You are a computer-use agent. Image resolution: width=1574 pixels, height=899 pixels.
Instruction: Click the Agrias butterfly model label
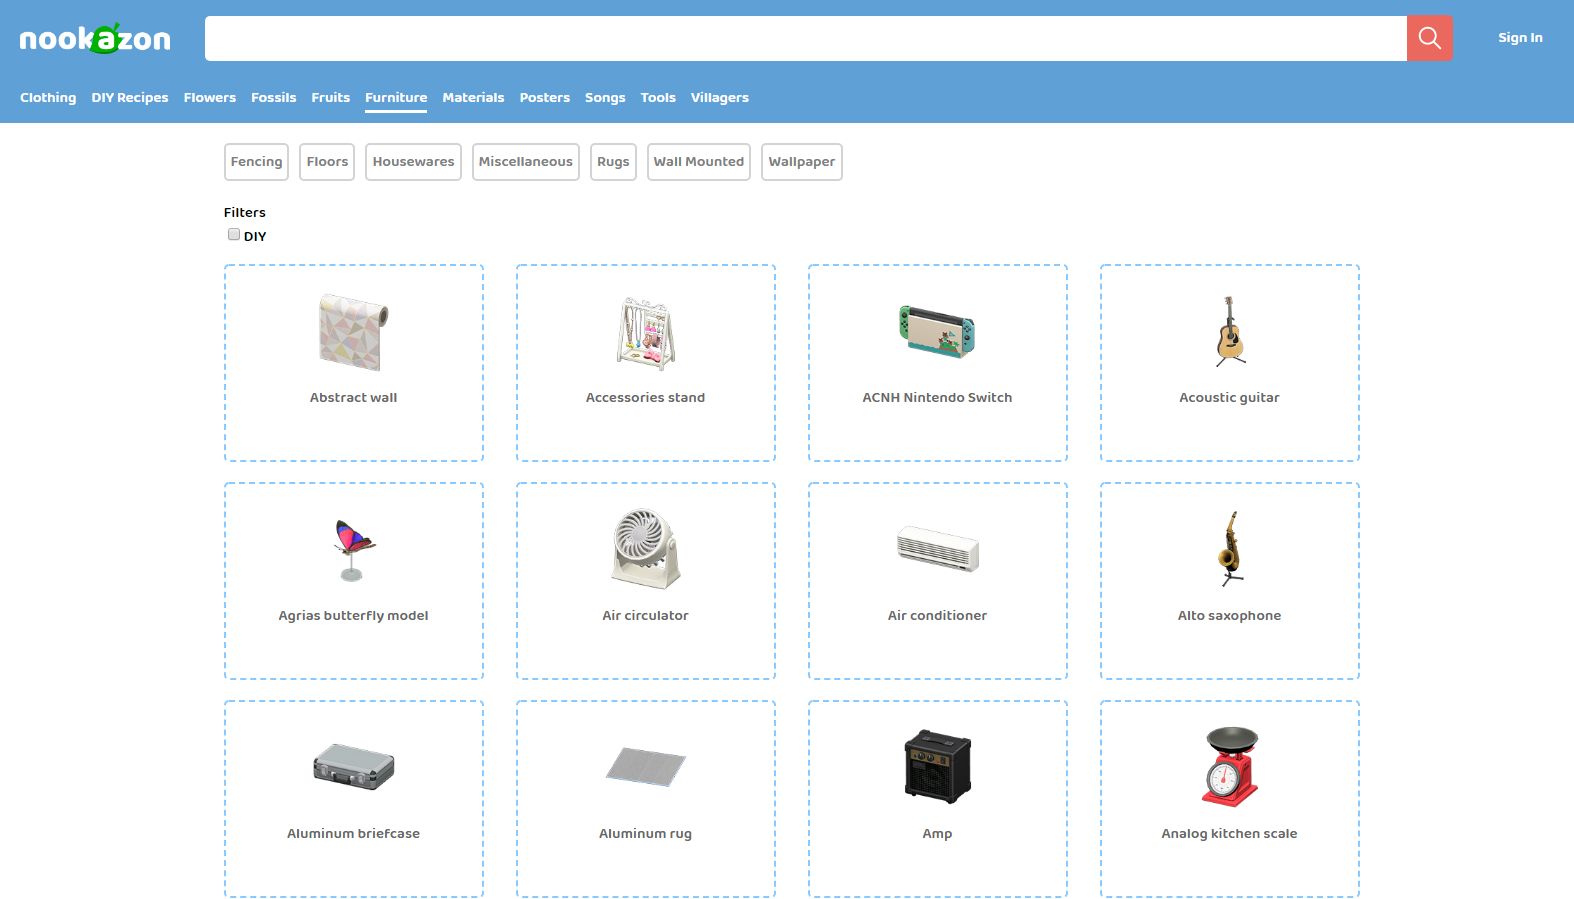(353, 615)
